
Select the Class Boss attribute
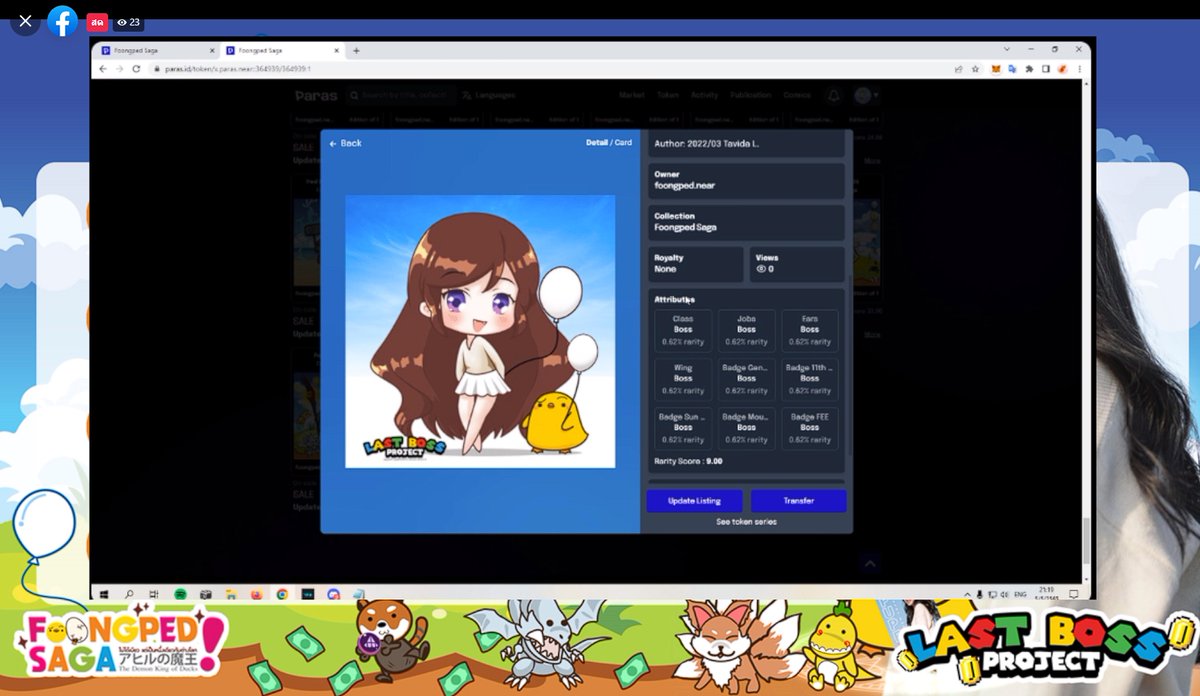[x=683, y=330]
